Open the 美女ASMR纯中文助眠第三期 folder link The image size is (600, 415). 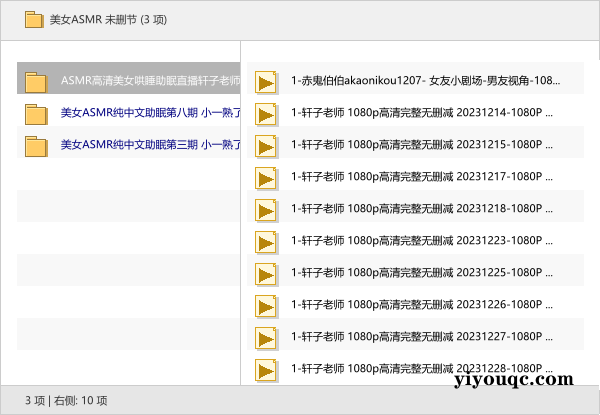click(150, 144)
